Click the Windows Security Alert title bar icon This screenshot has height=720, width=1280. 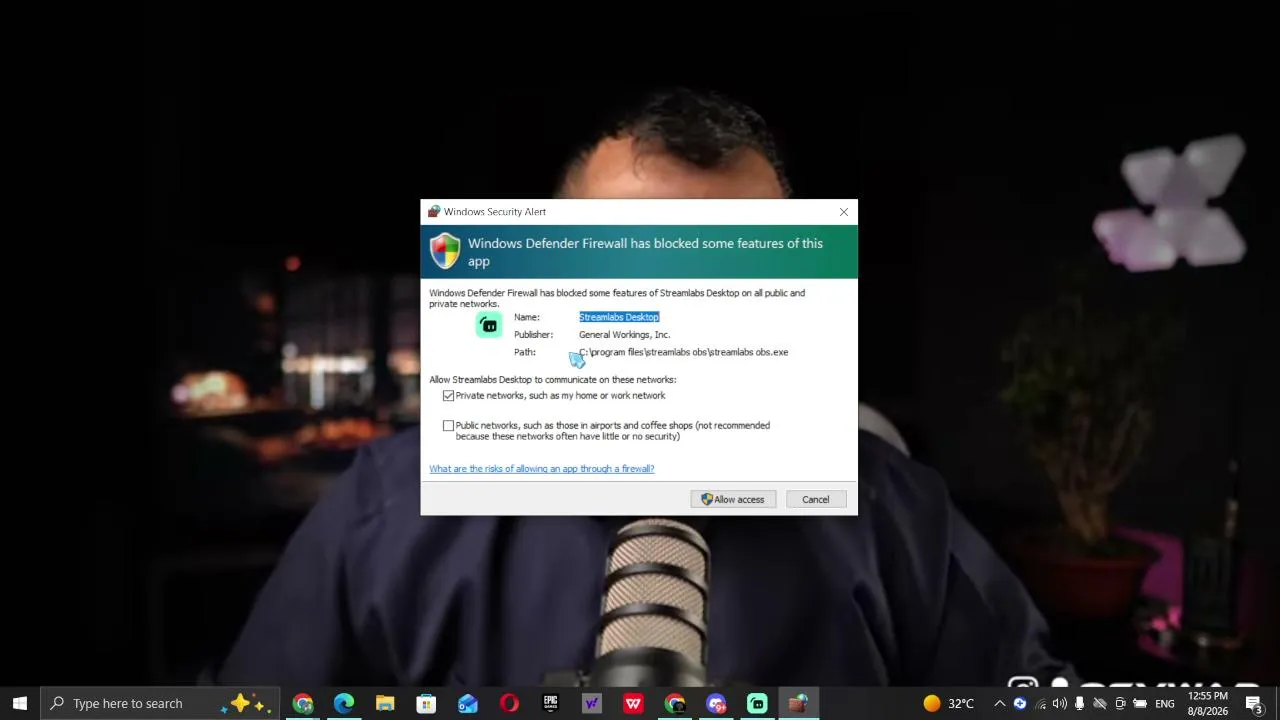(433, 212)
